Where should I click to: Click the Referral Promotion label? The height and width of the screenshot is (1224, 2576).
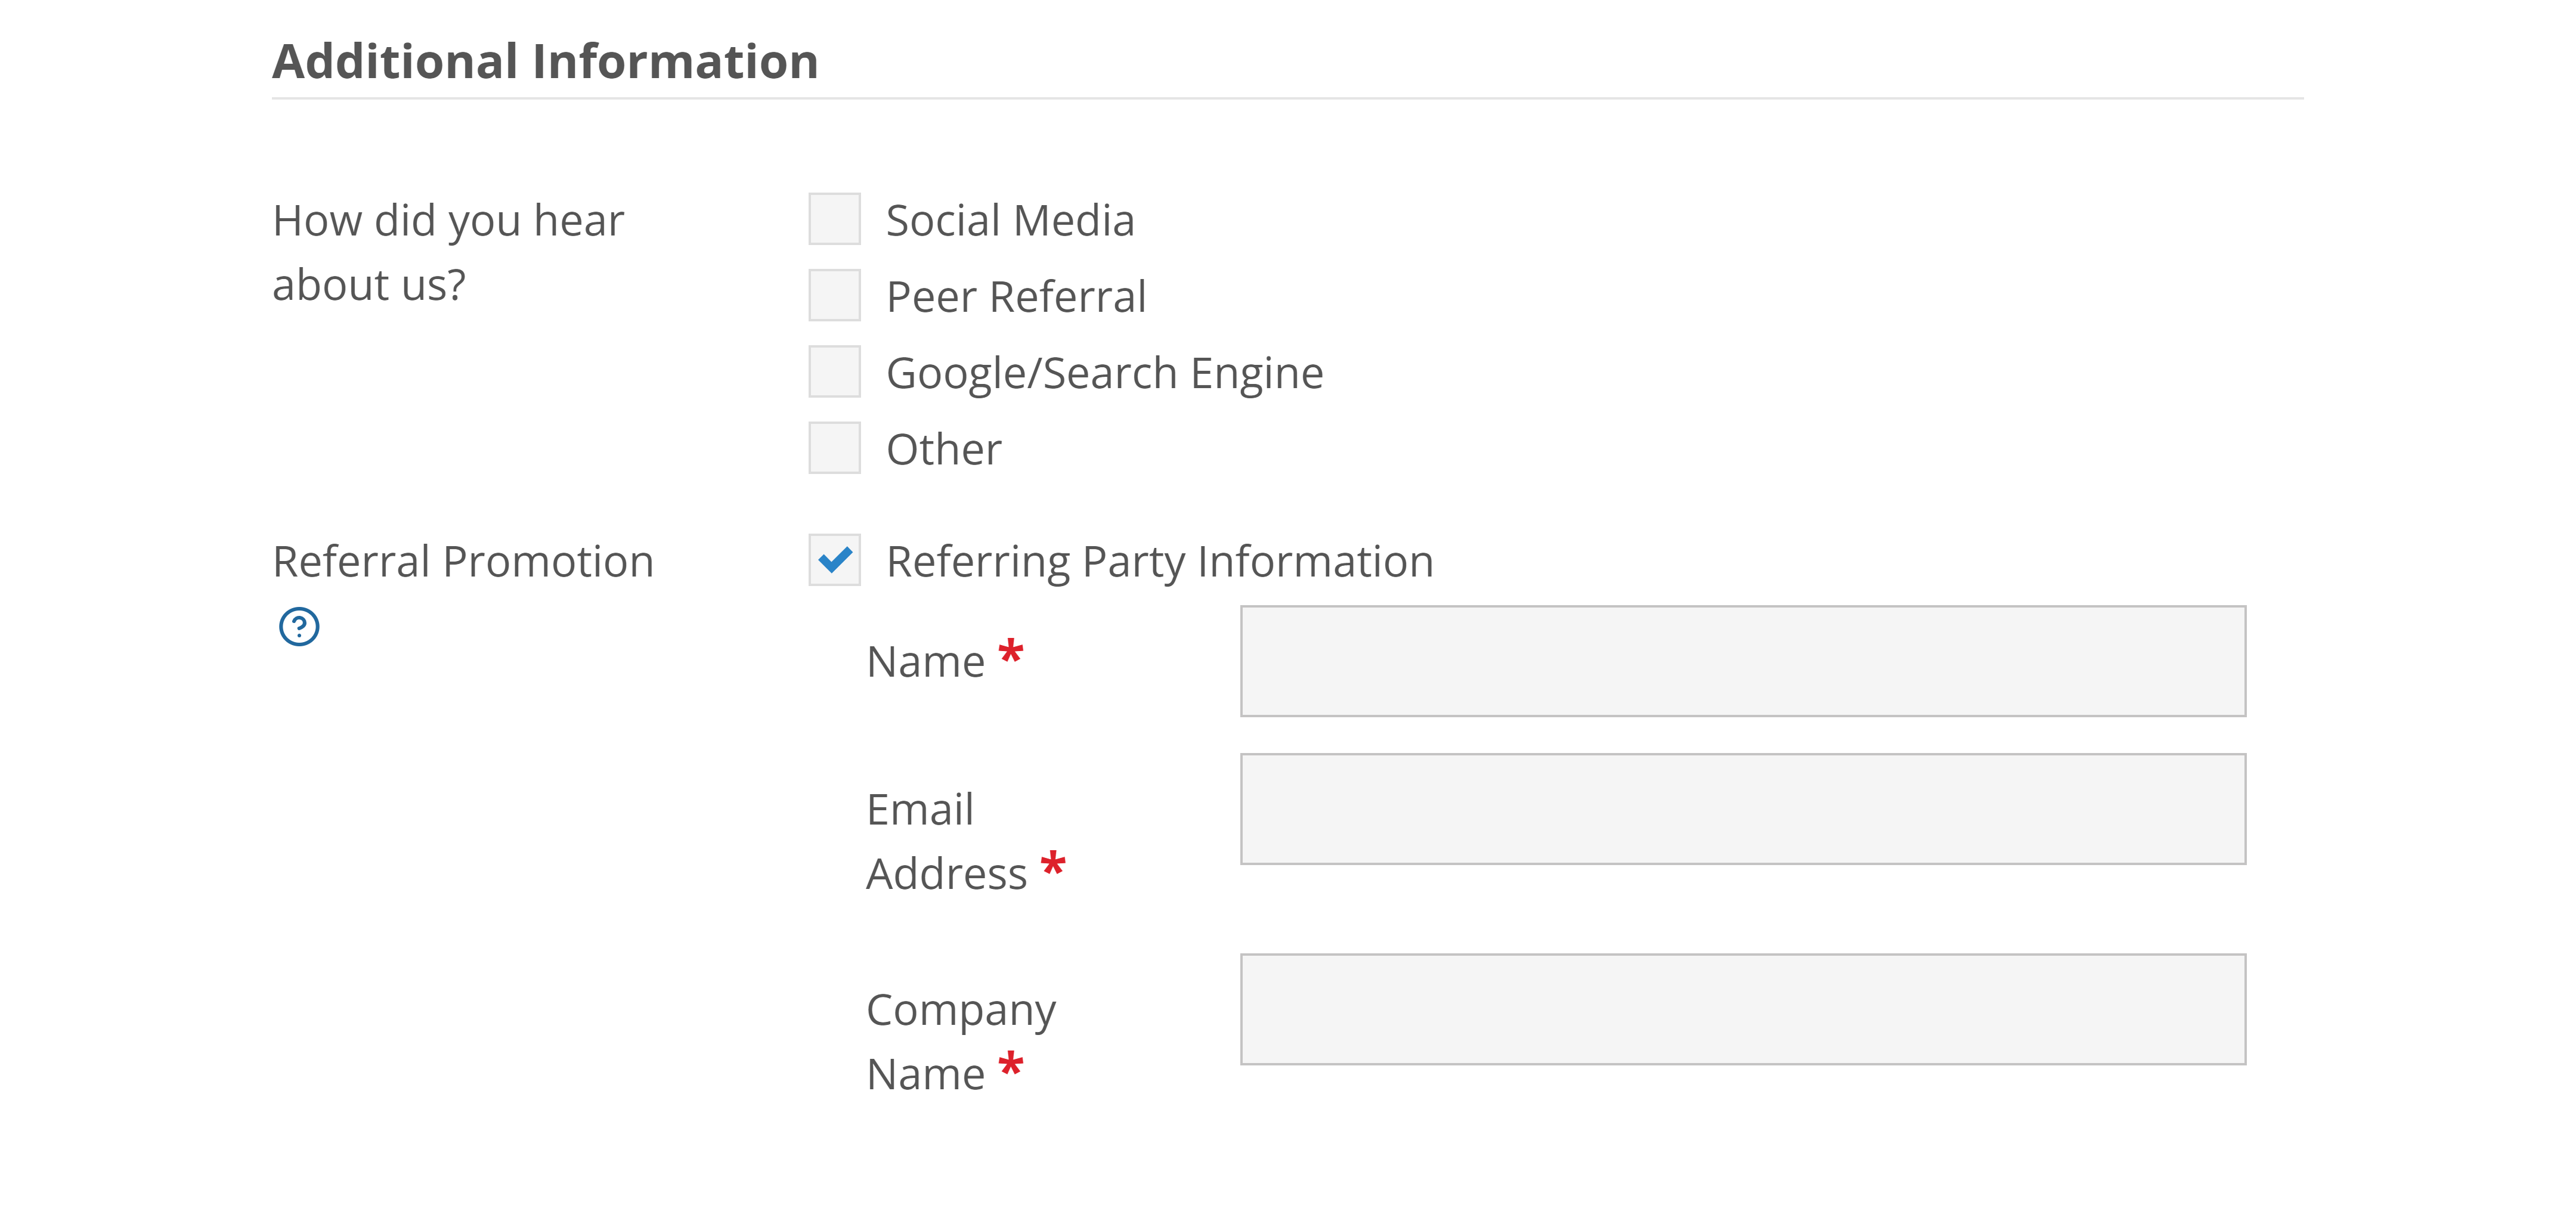[463, 562]
